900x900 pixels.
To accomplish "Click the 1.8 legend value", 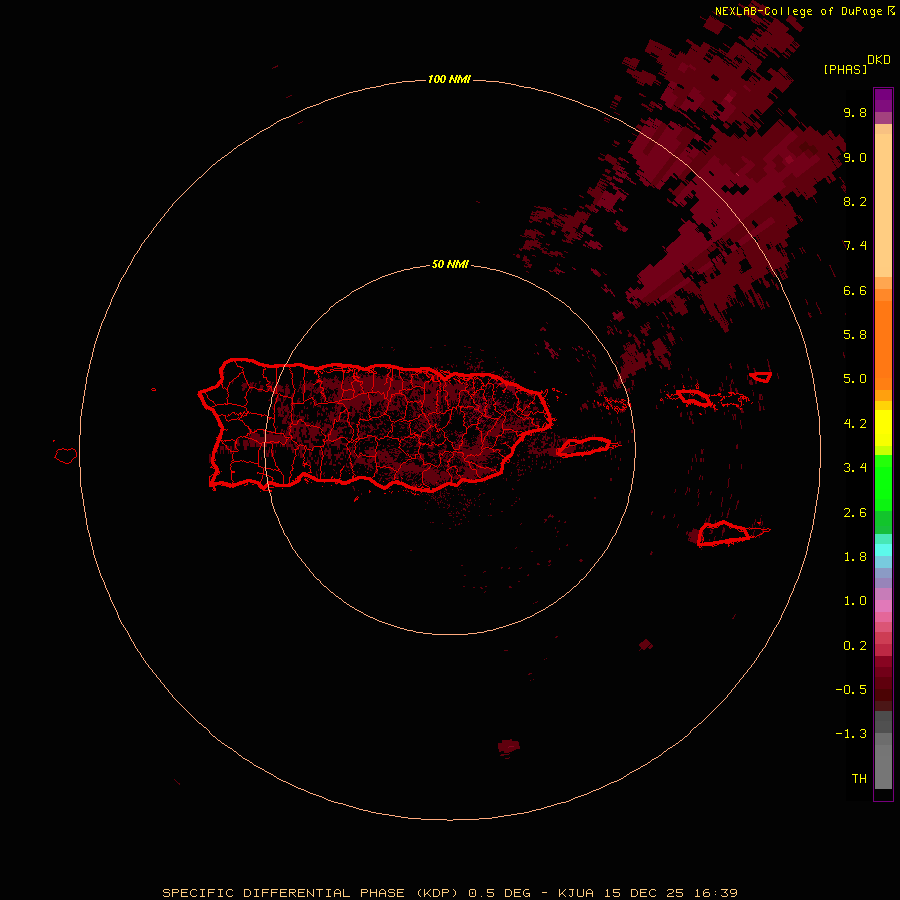I will click(855, 557).
